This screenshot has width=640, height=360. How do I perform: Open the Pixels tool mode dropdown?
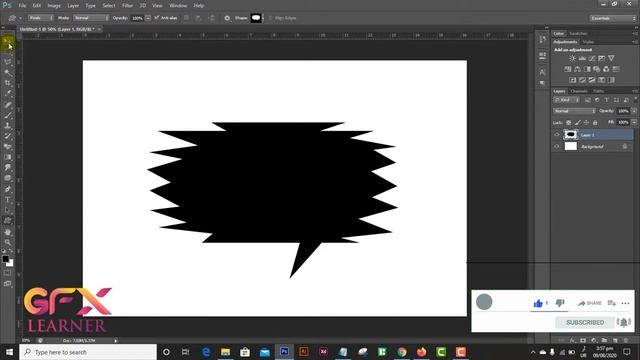40,18
